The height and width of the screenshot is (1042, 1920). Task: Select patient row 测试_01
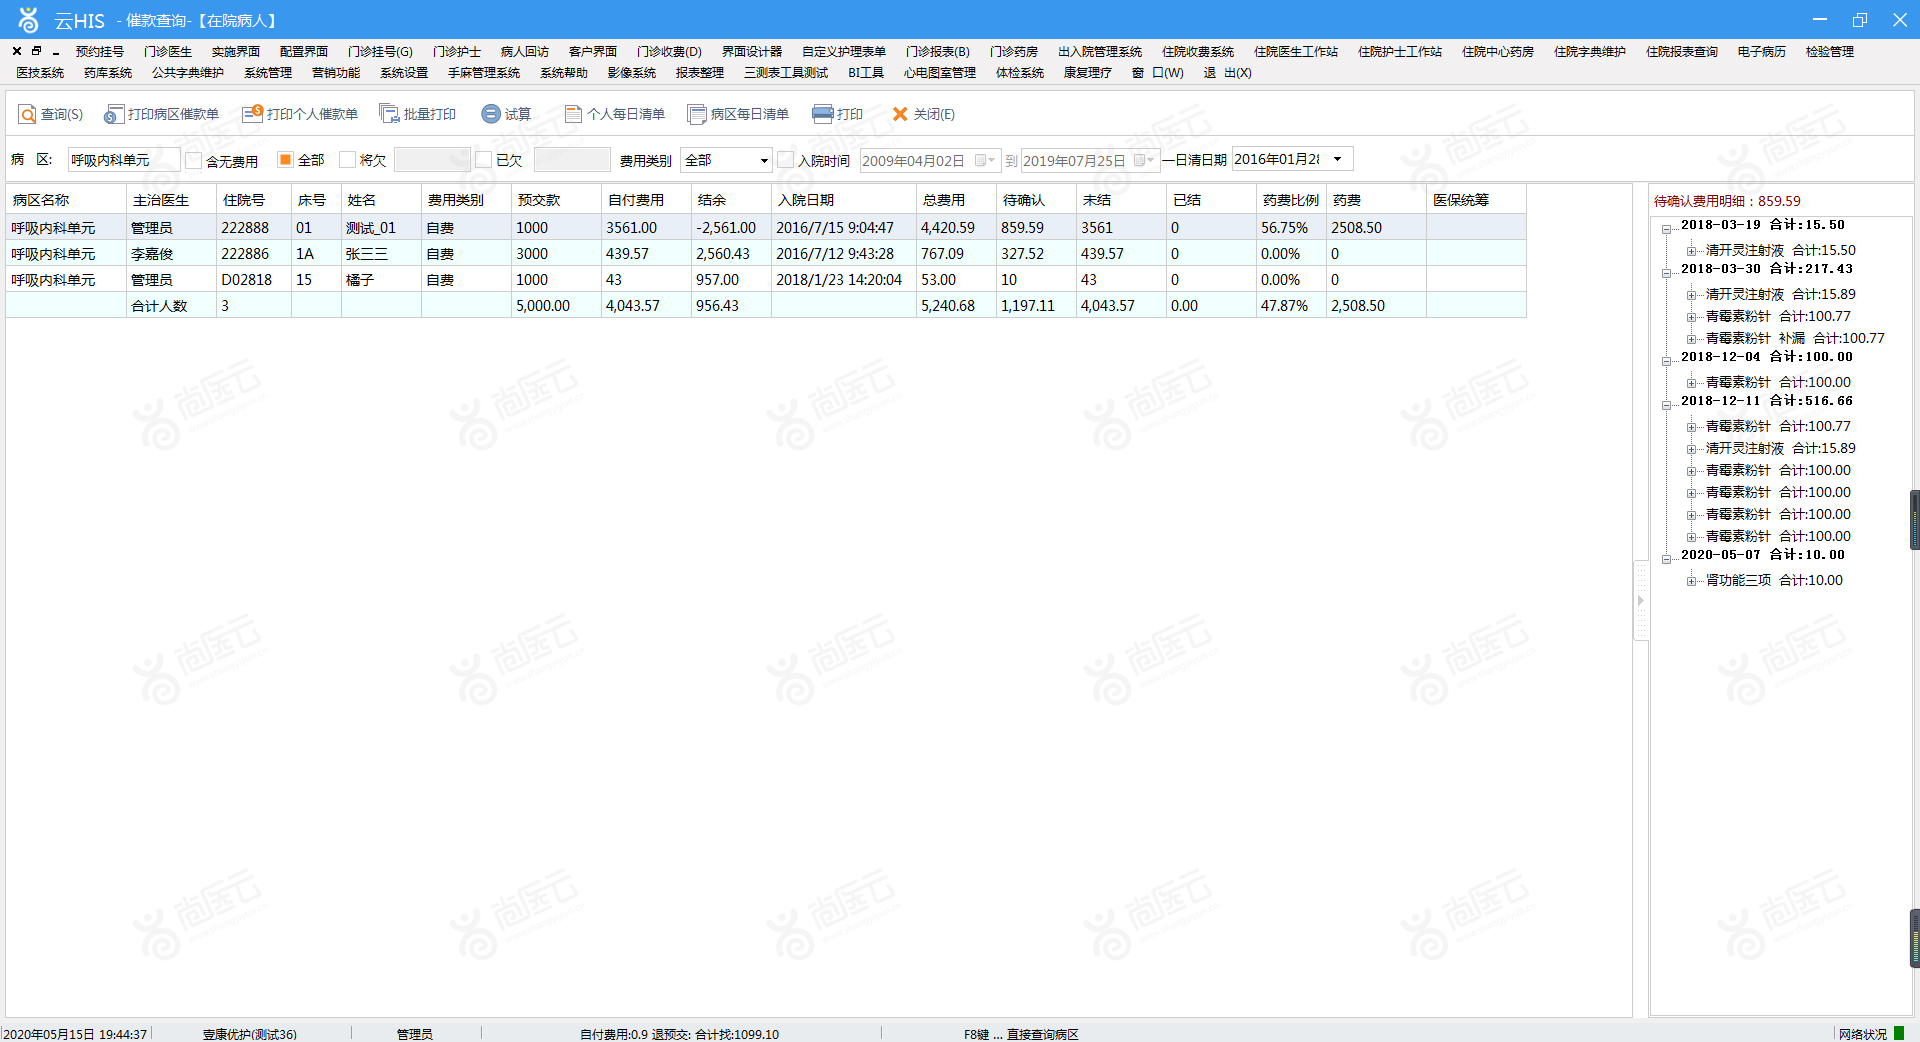(766, 228)
